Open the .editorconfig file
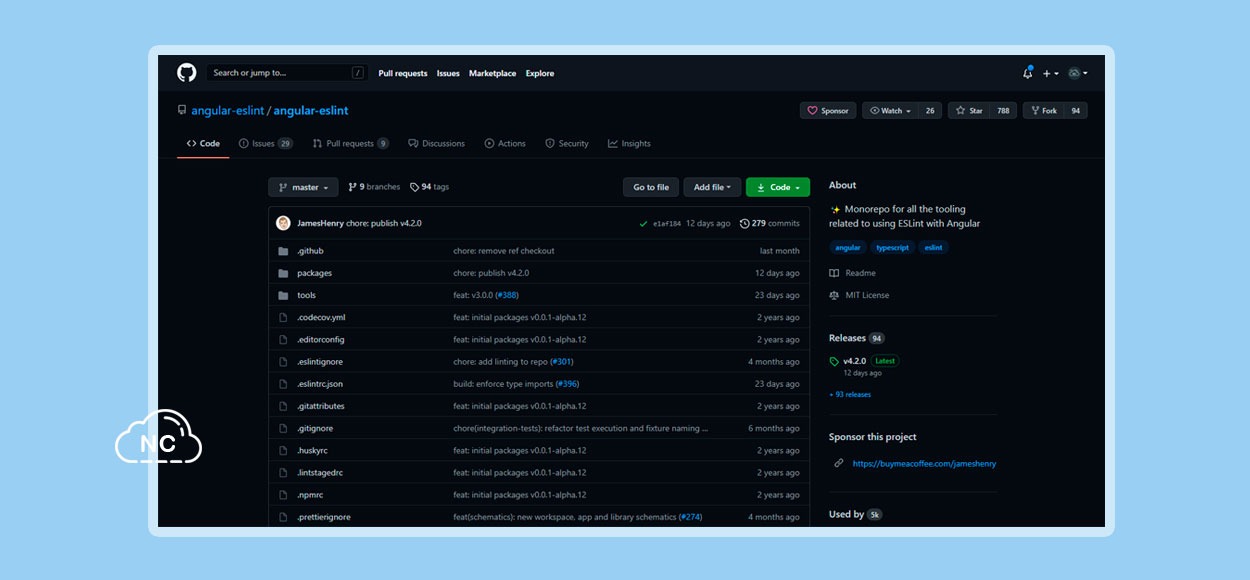1250x580 pixels. (320, 339)
